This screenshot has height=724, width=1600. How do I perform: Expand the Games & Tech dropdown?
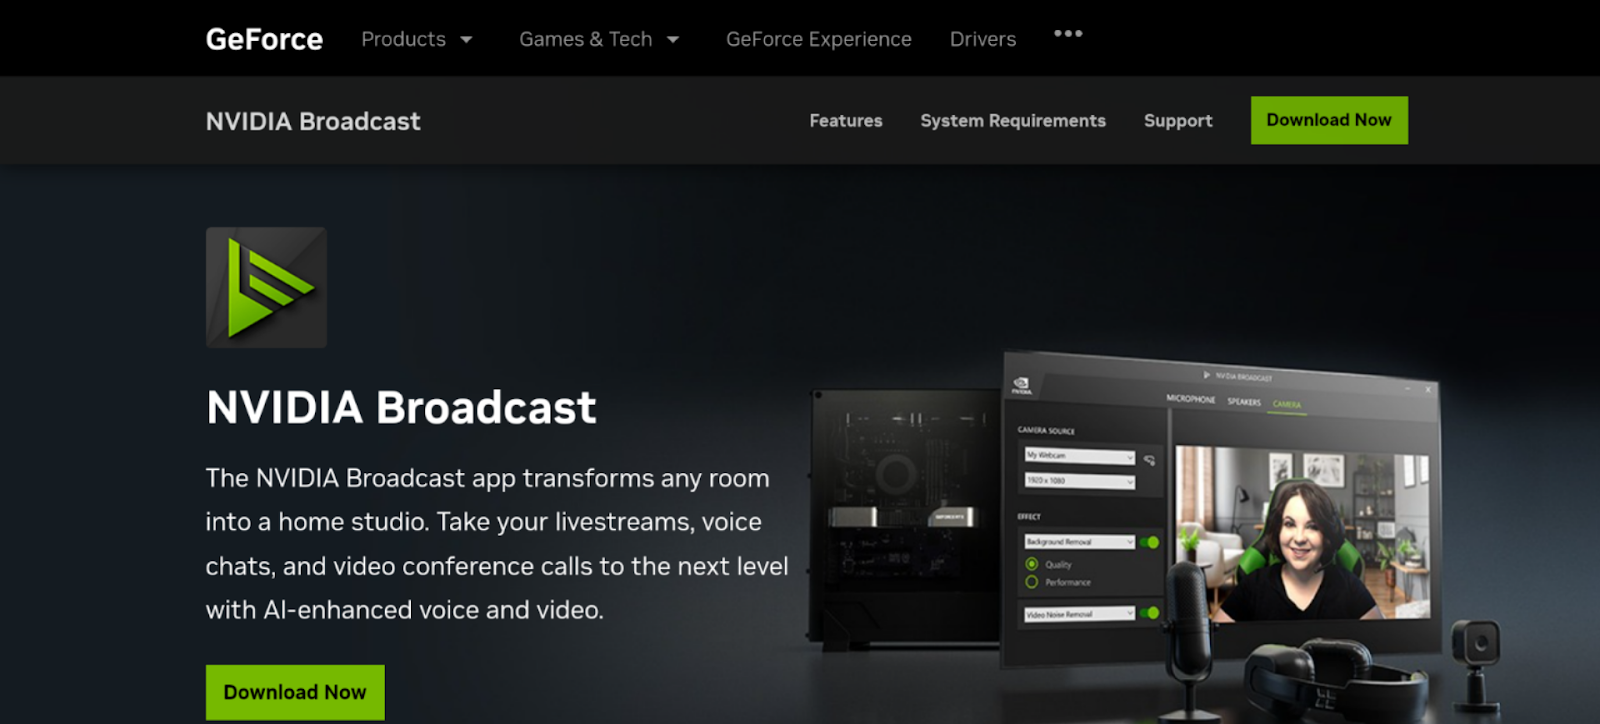point(599,39)
